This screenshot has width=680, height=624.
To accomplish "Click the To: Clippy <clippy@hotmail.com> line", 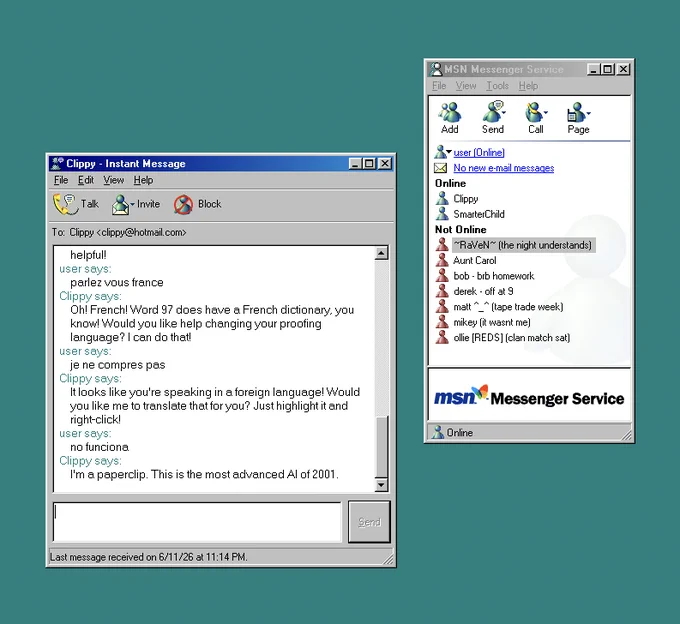I will (x=119, y=232).
